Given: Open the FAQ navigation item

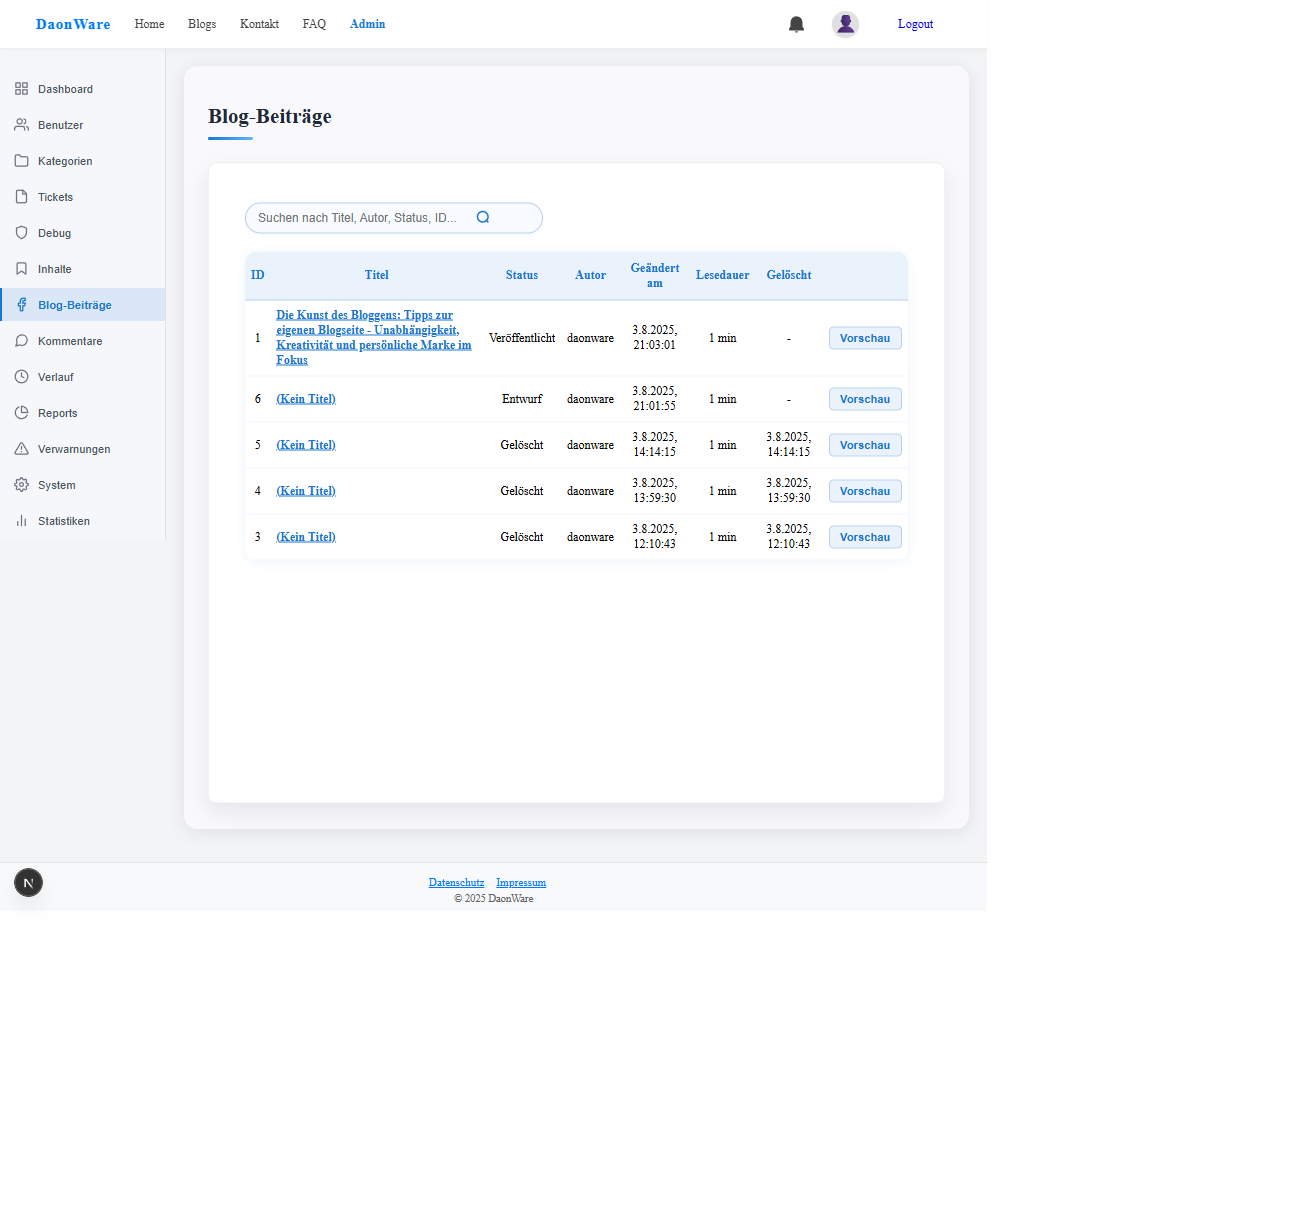Looking at the screenshot, I should 314,24.
